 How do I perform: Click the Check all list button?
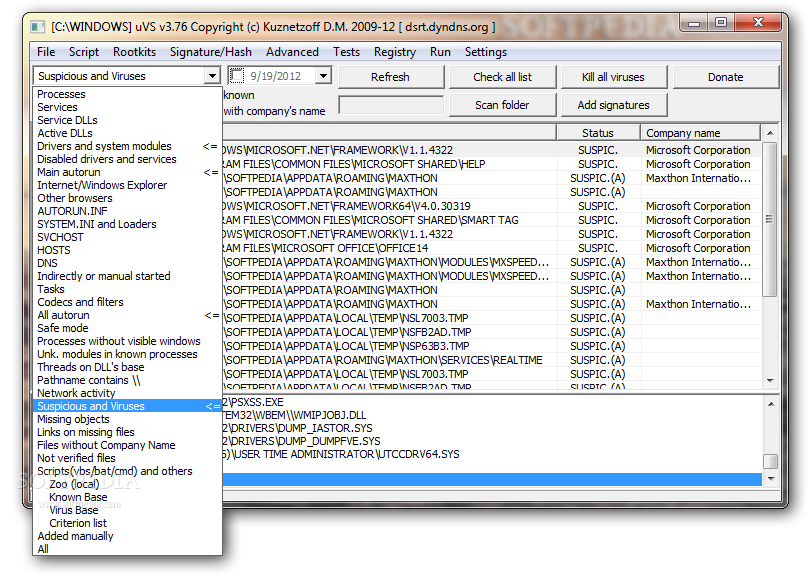click(502, 77)
